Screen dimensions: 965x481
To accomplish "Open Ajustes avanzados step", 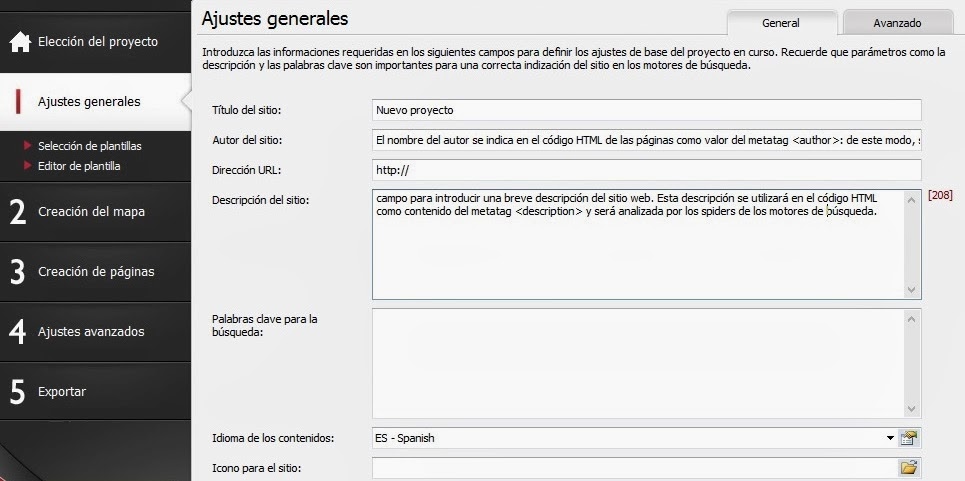I will [x=95, y=332].
